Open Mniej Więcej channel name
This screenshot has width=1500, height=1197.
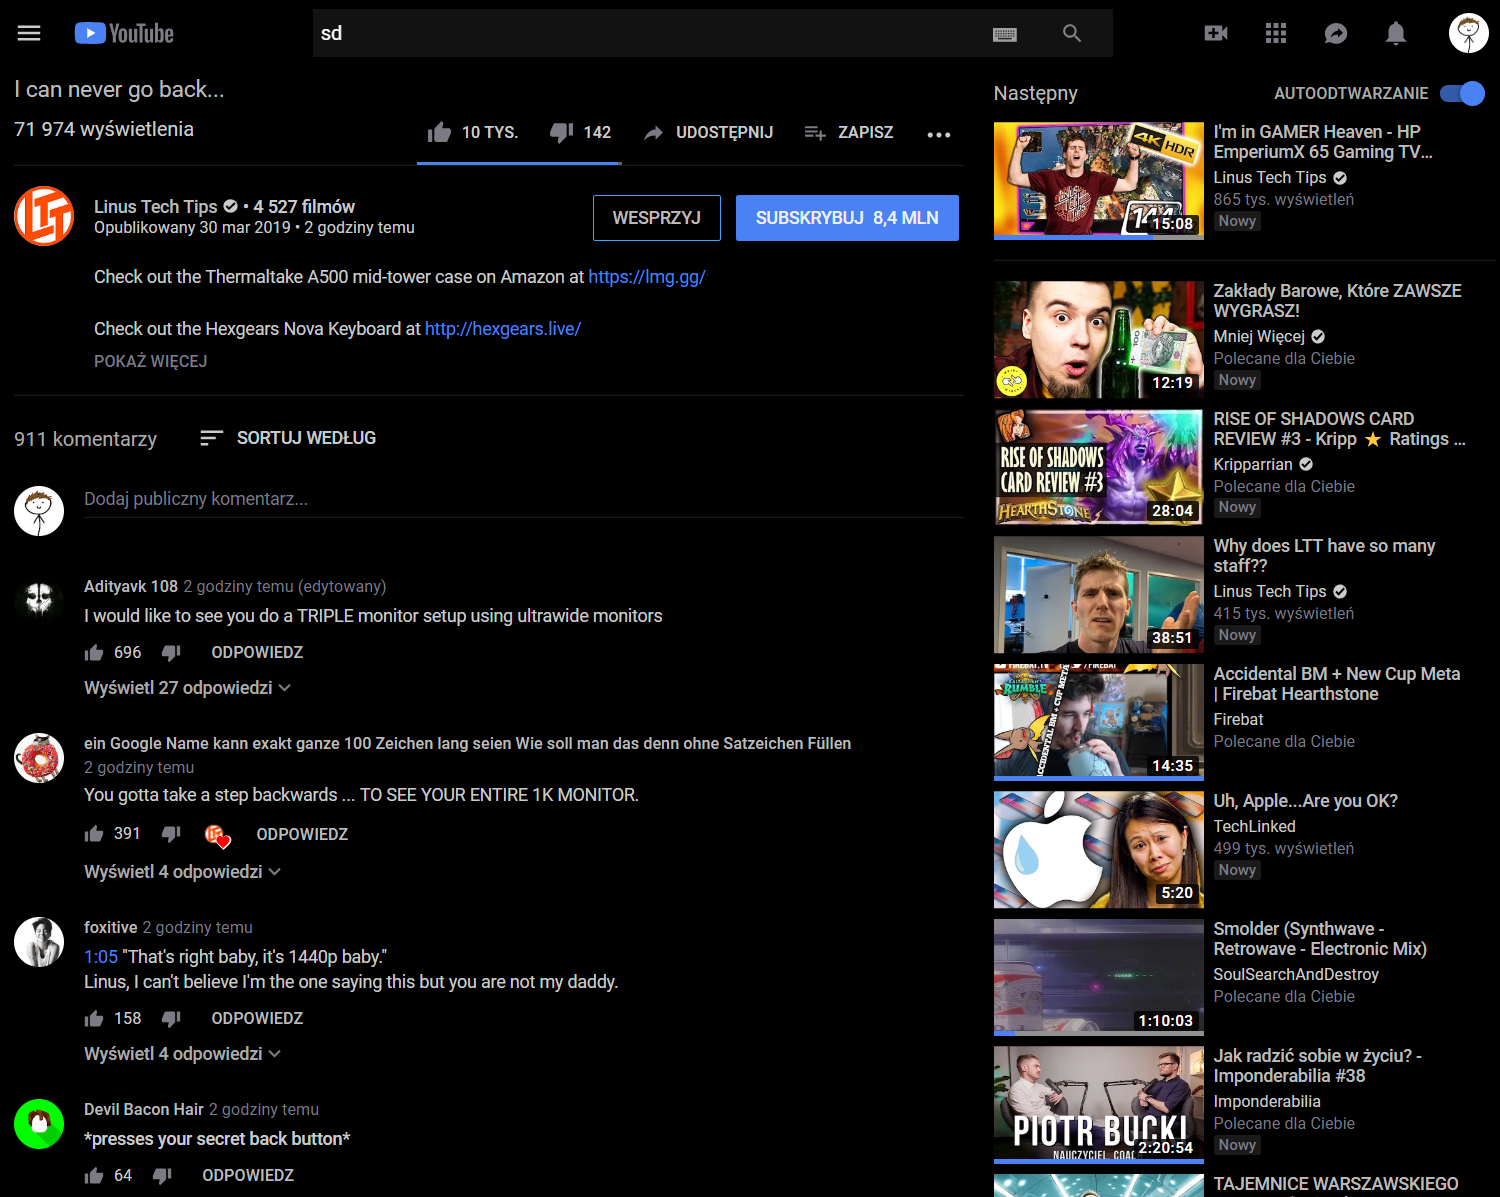(x=1259, y=337)
